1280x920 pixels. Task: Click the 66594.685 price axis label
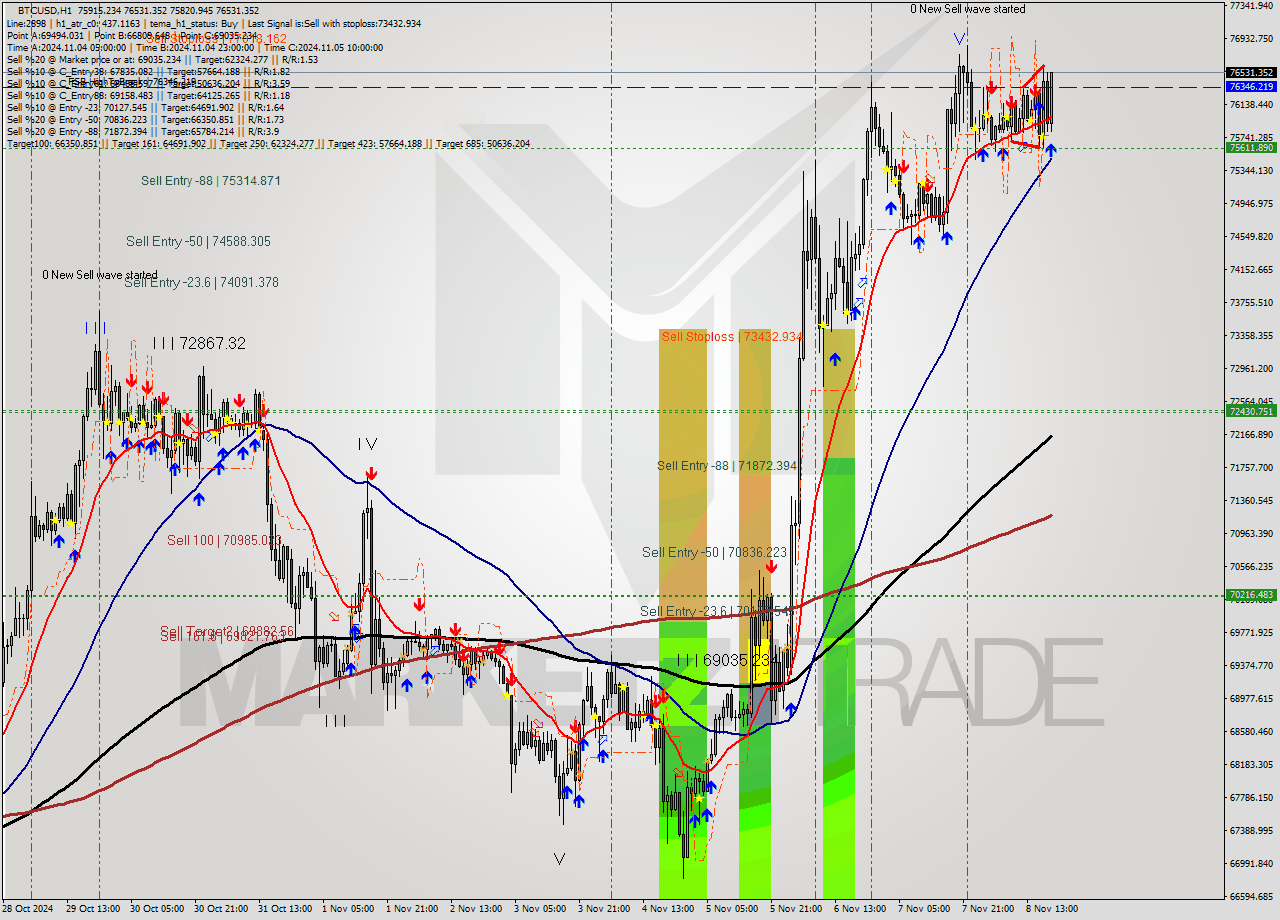(x=1251, y=897)
